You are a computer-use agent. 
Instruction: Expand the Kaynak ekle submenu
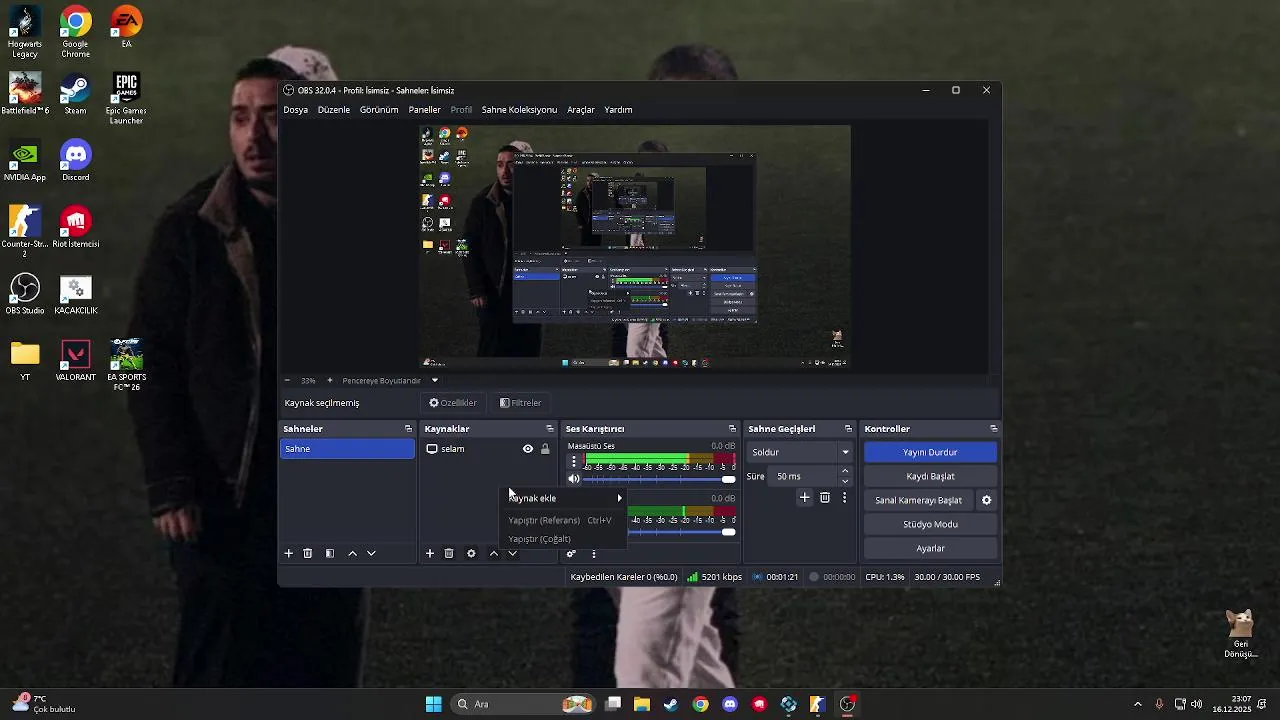pyautogui.click(x=564, y=498)
